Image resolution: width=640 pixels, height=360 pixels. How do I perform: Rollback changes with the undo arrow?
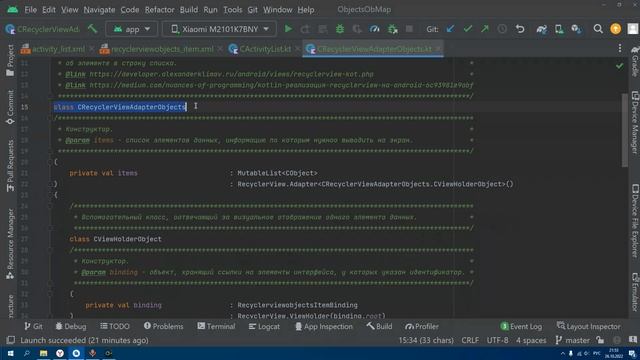(520, 29)
